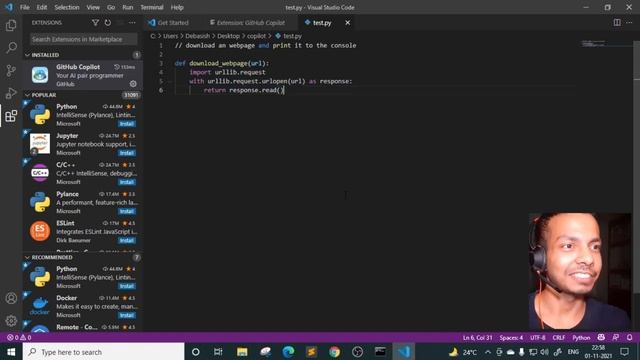Open the Search view in activity bar
Viewport: 640px width, 360px height.
pyautogui.click(x=11, y=48)
